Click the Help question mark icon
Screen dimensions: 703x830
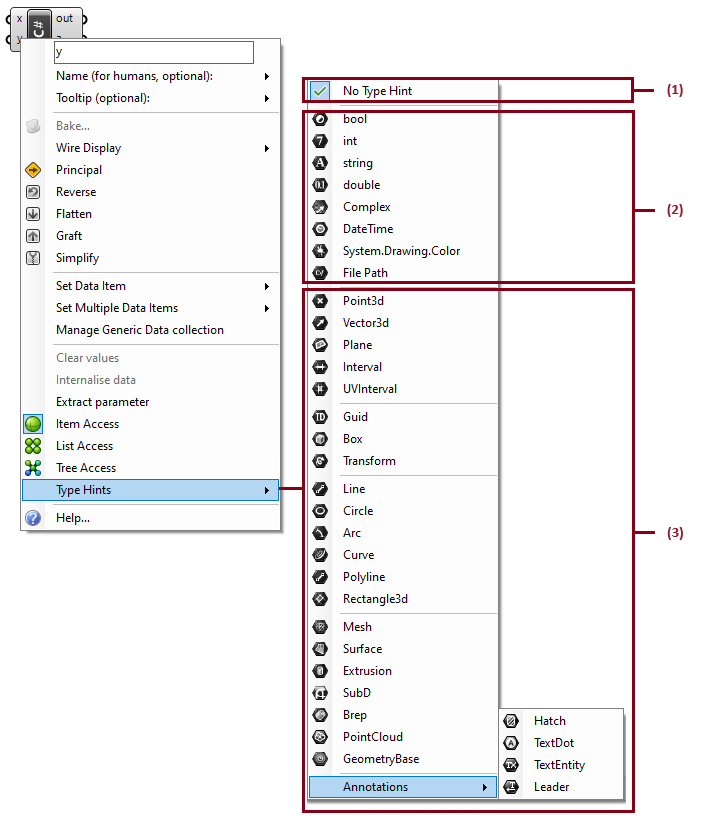tap(33, 518)
